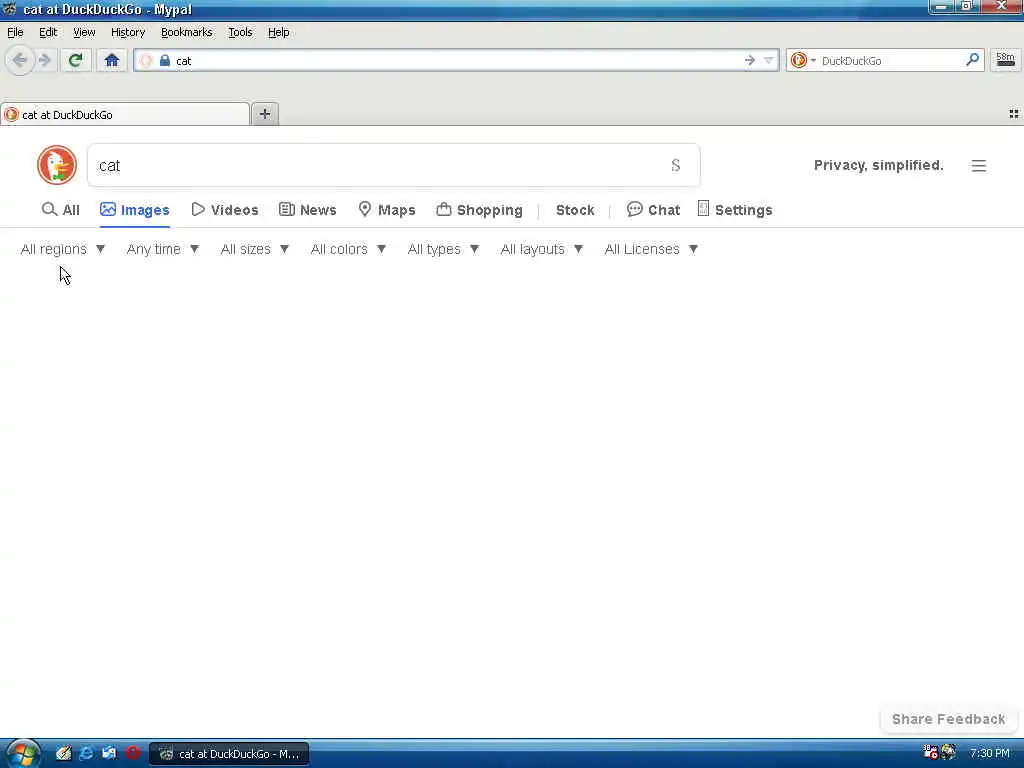Screen dimensions: 1024x768
Task: Open a new tab with the plus button
Action: coord(264,114)
